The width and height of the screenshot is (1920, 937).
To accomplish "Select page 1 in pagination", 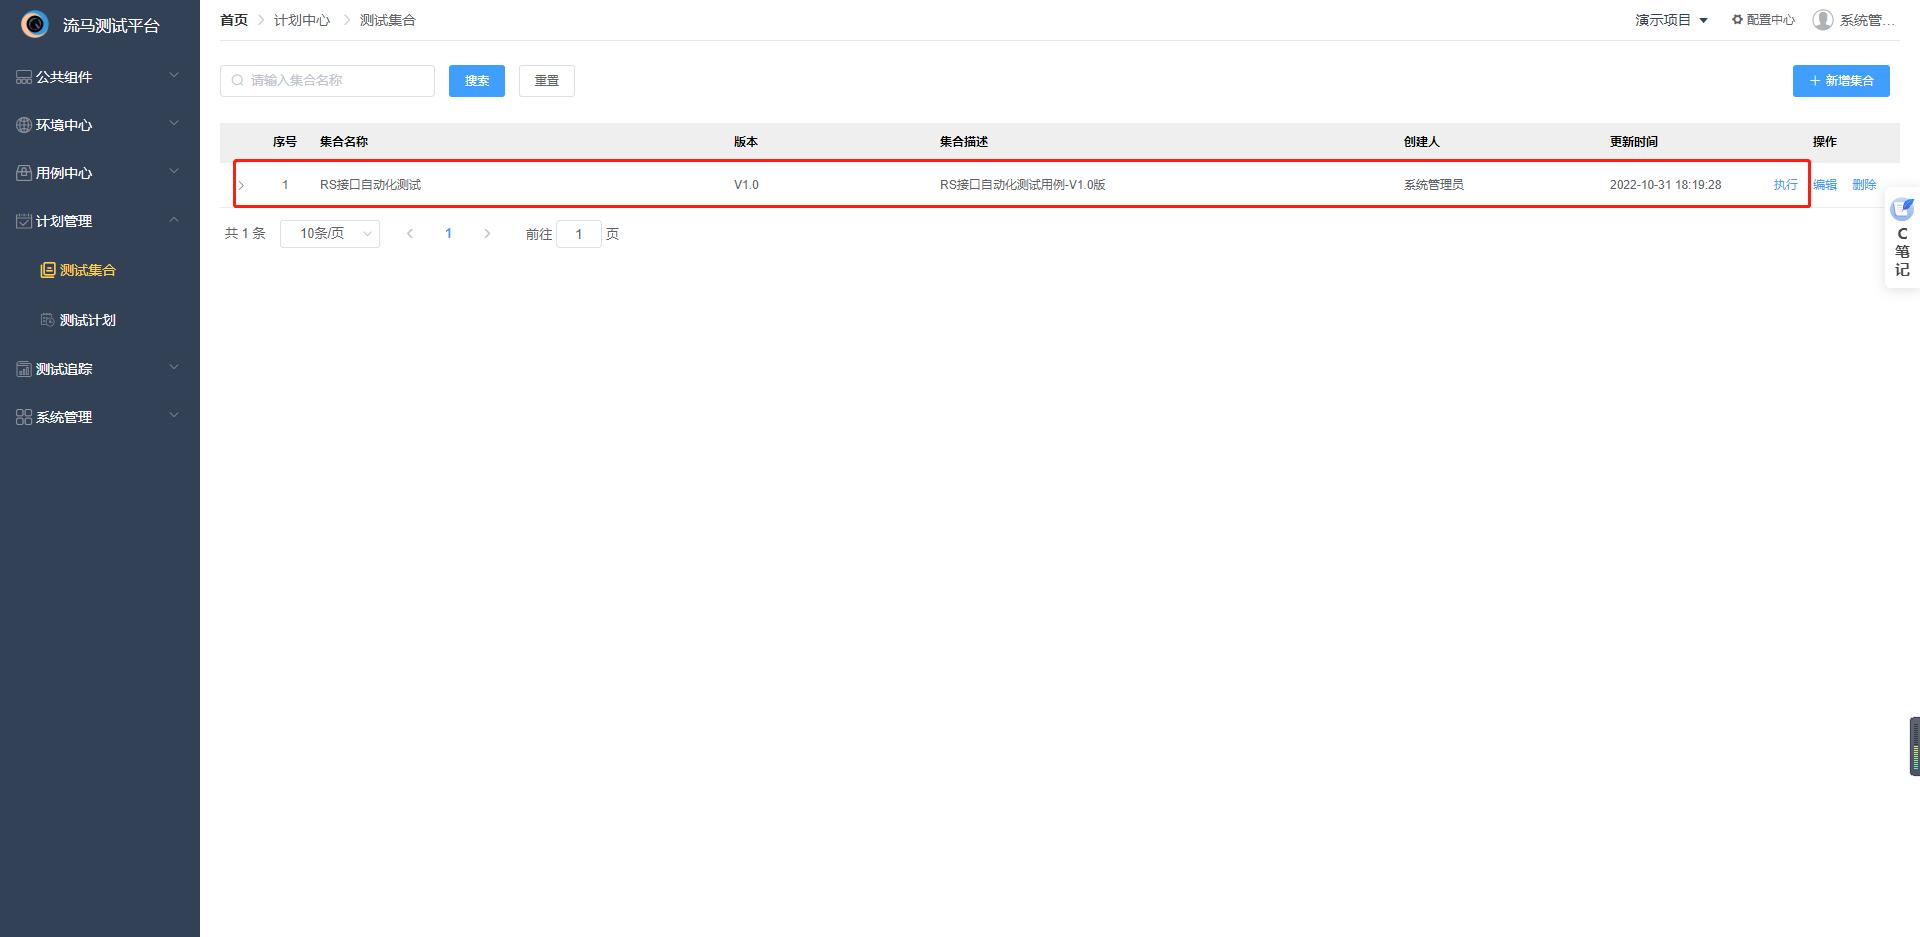I will (448, 234).
